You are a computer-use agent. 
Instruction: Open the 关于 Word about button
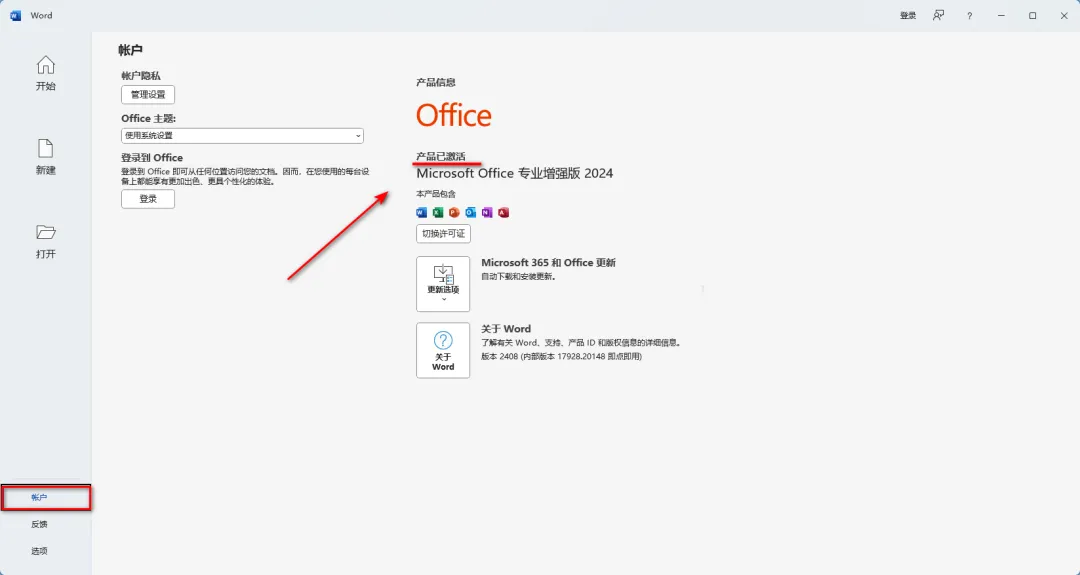[x=443, y=351]
